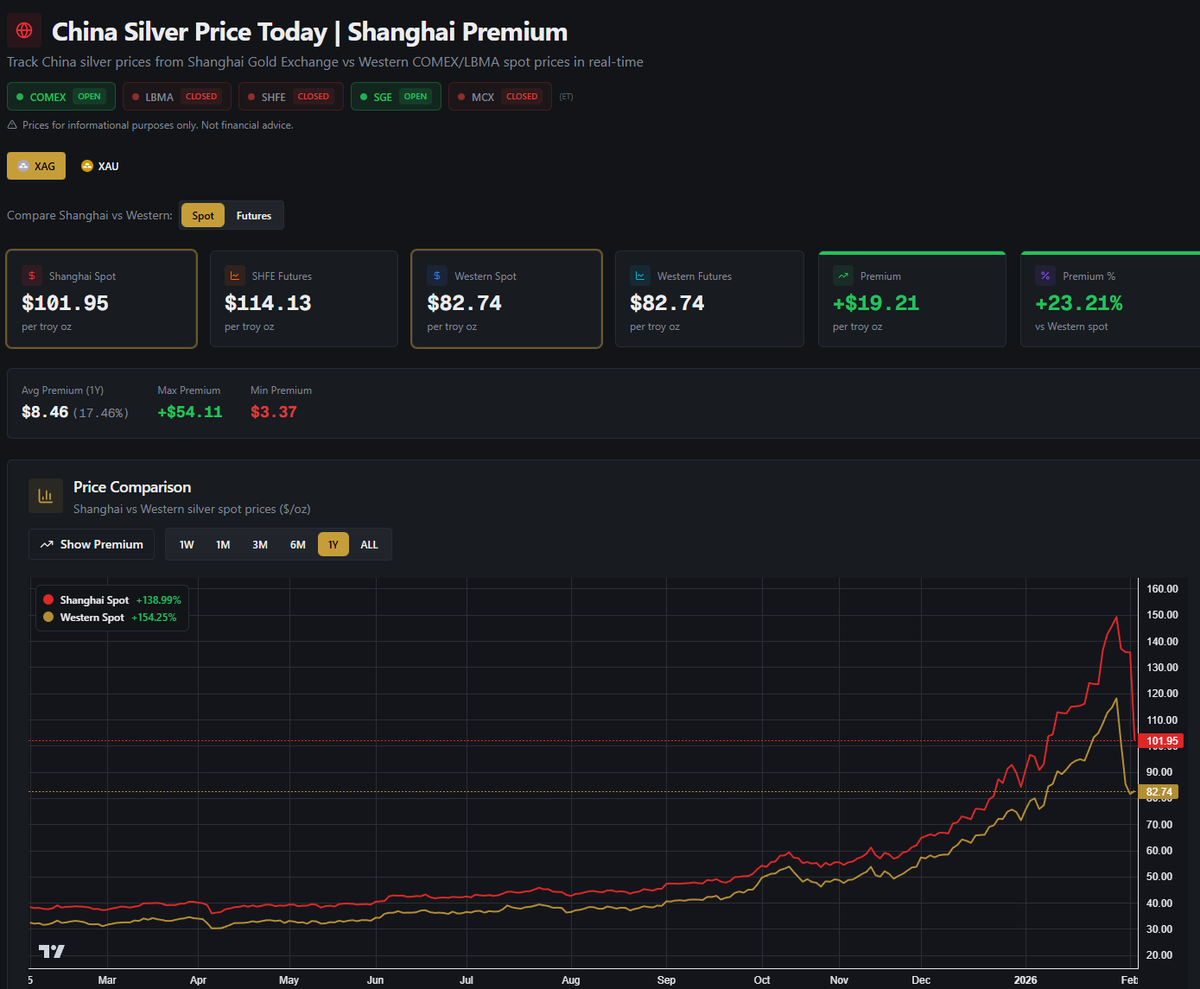The image size is (1200, 989).
Task: Open the Western Spot price card
Action: [507, 298]
